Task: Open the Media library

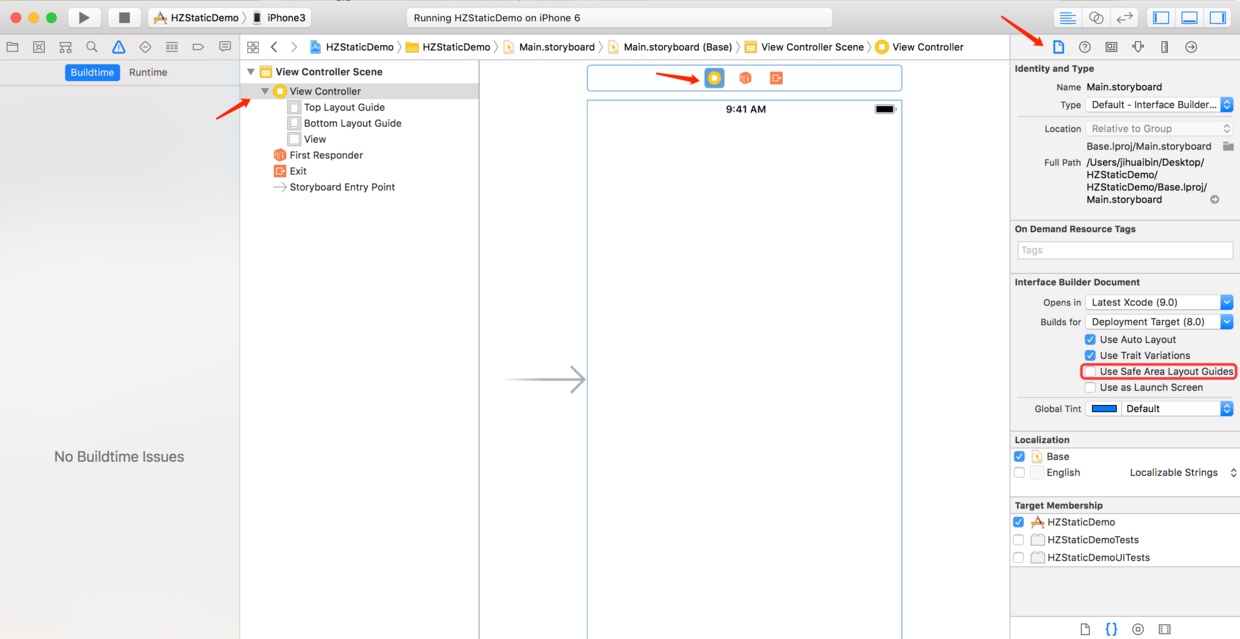Action: [1164, 629]
